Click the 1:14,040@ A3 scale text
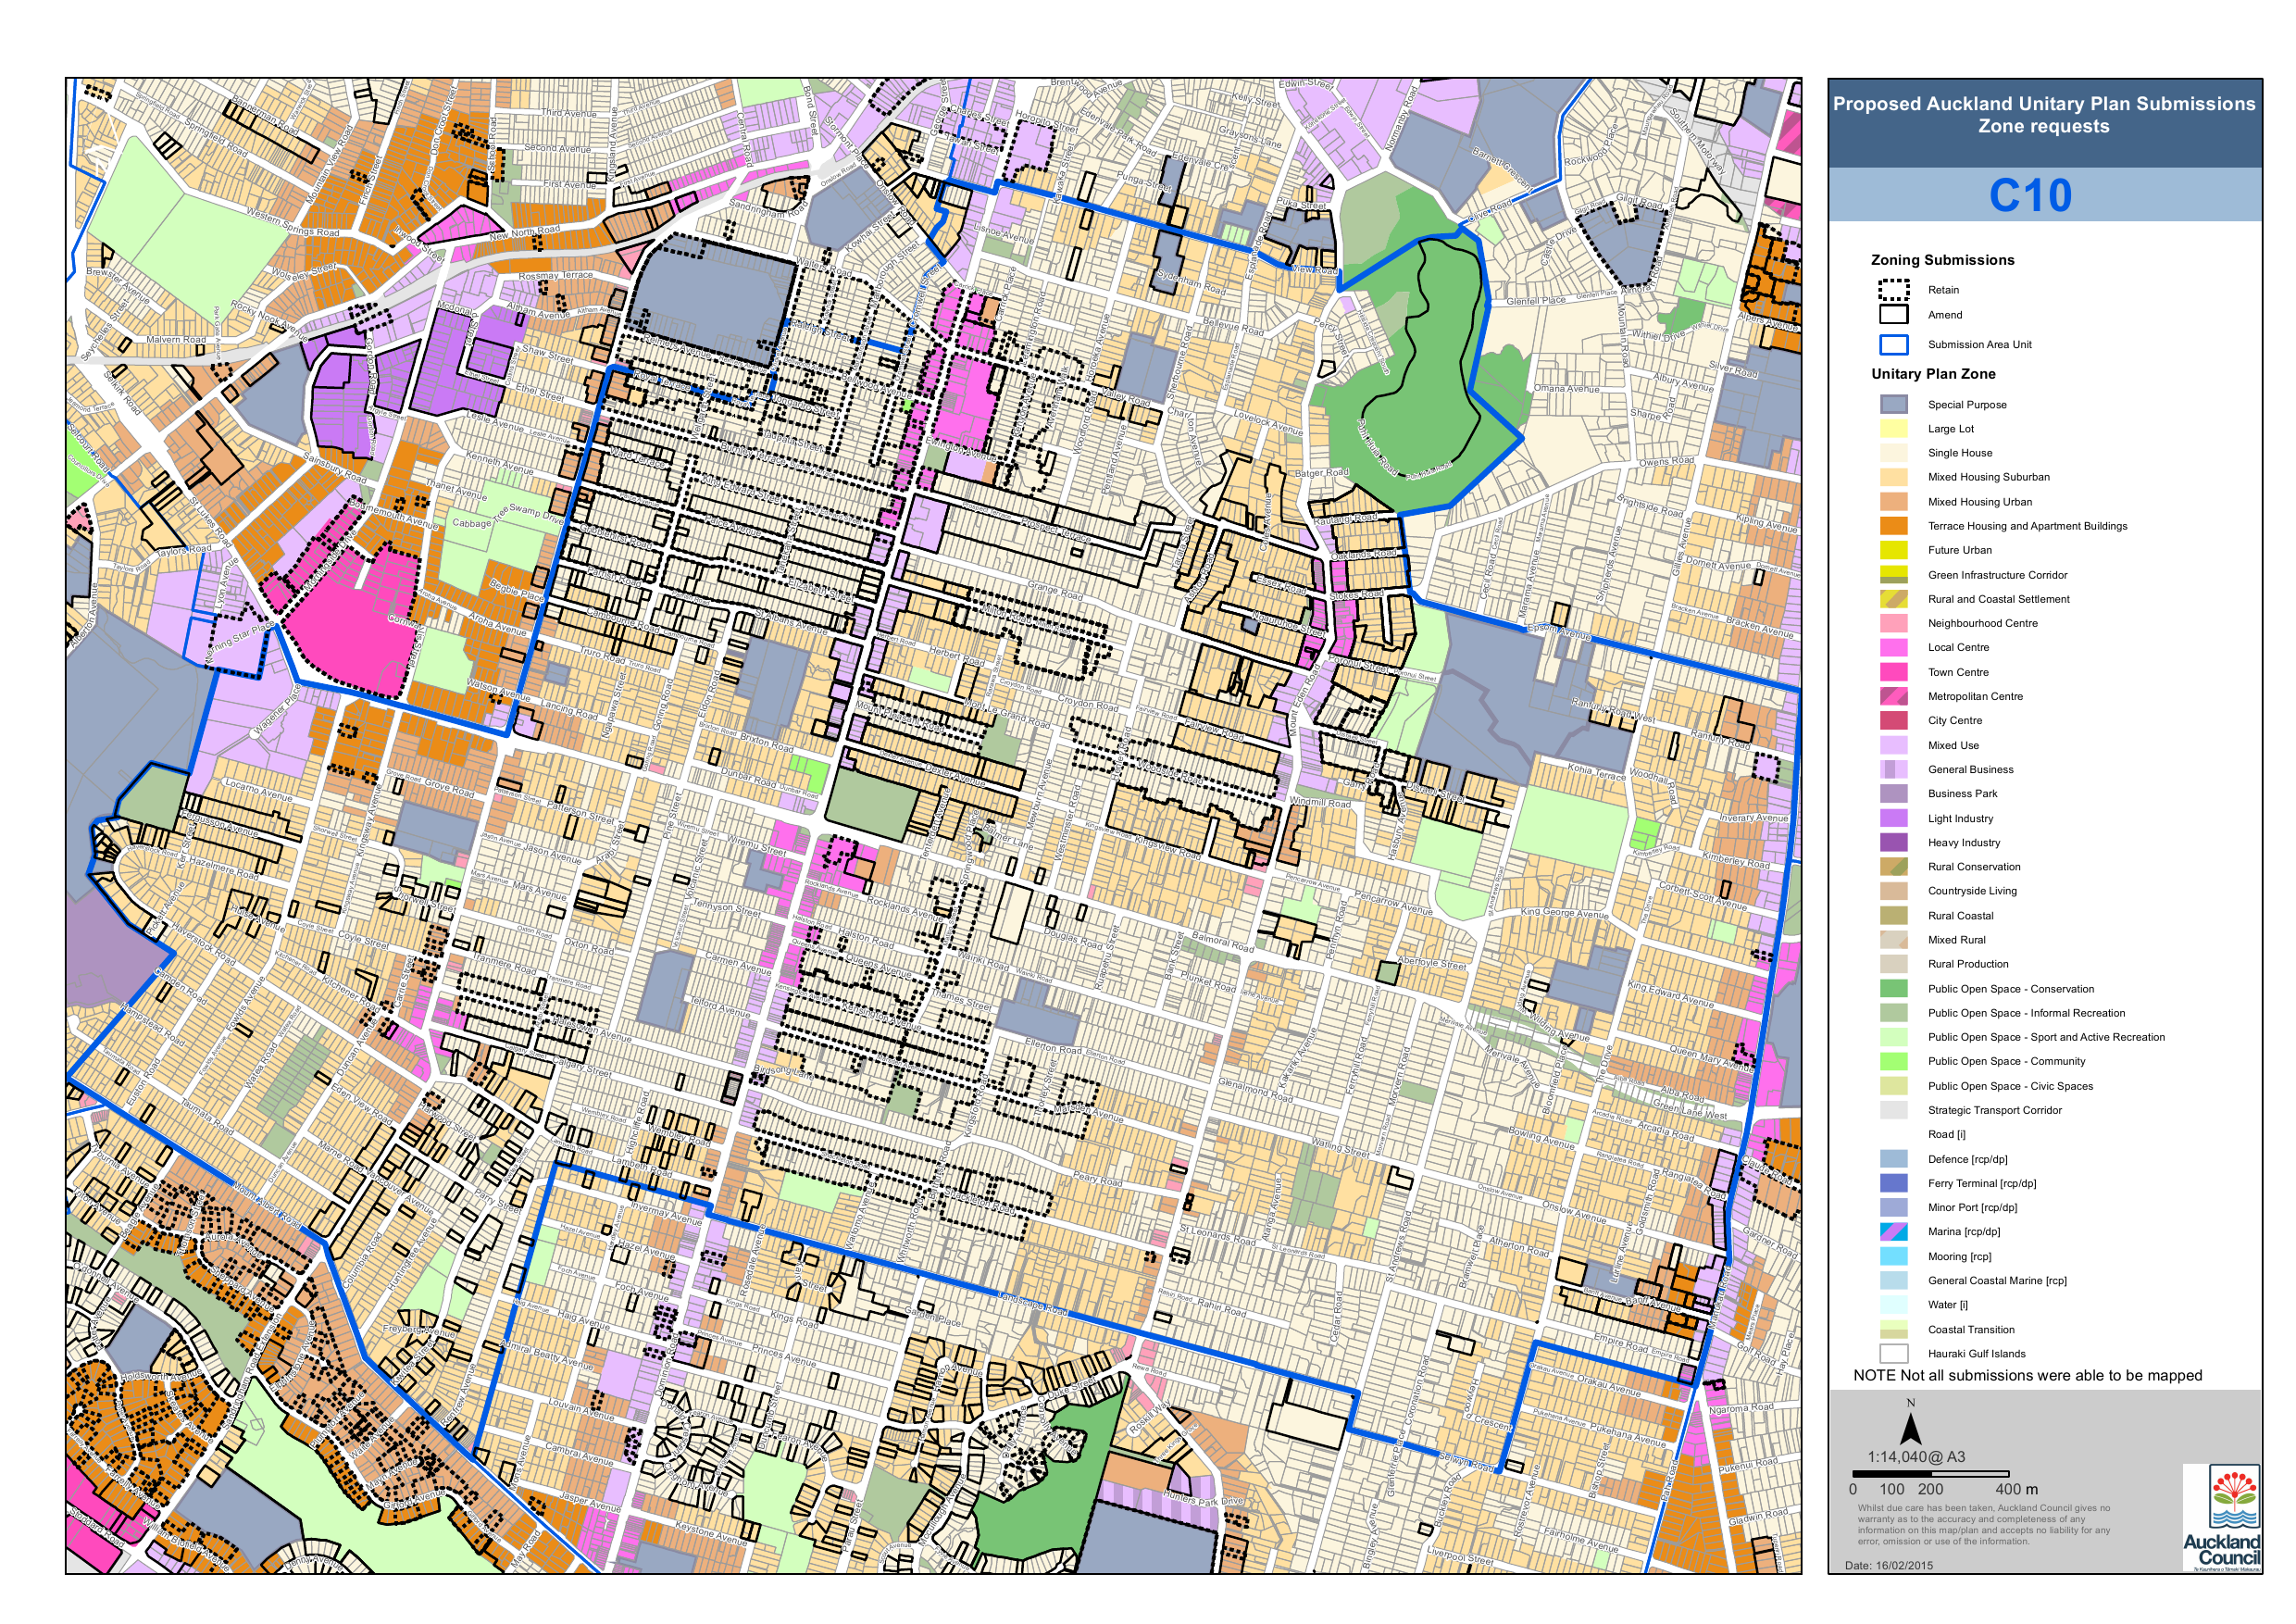The height and width of the screenshot is (1624, 2296). (1916, 1457)
